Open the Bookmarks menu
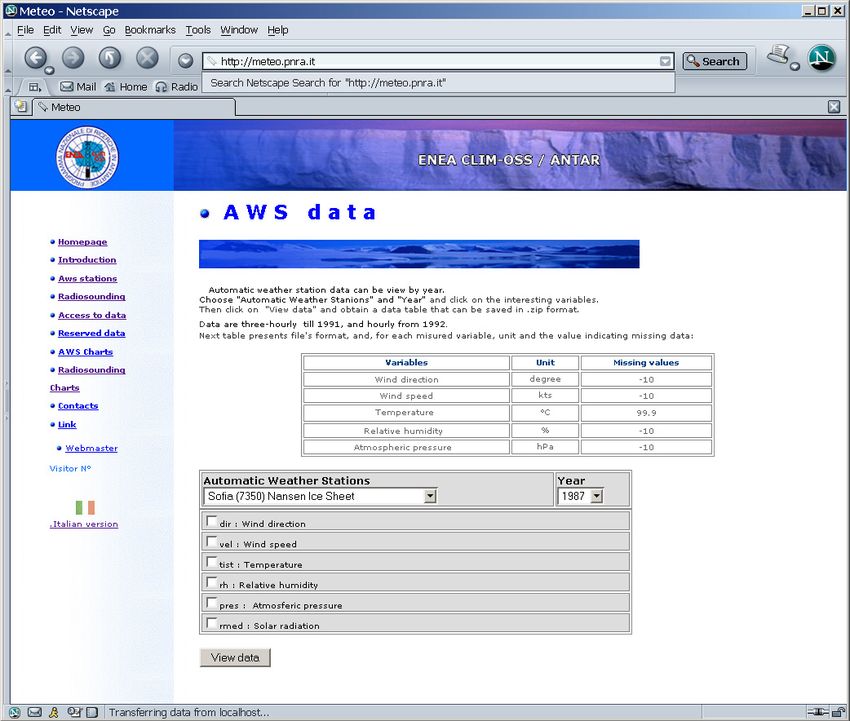This screenshot has width=850, height=721. pyautogui.click(x=149, y=30)
